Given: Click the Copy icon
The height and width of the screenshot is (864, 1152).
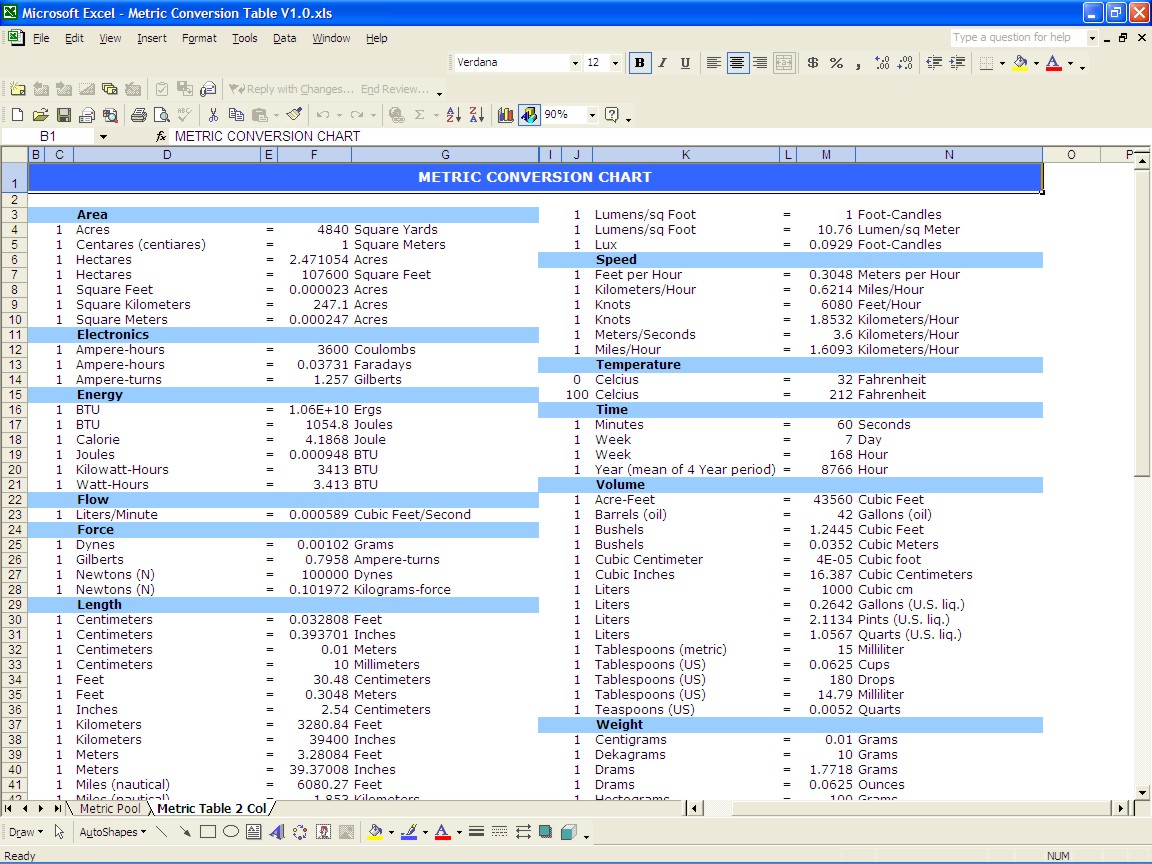Looking at the screenshot, I should tap(236, 115).
